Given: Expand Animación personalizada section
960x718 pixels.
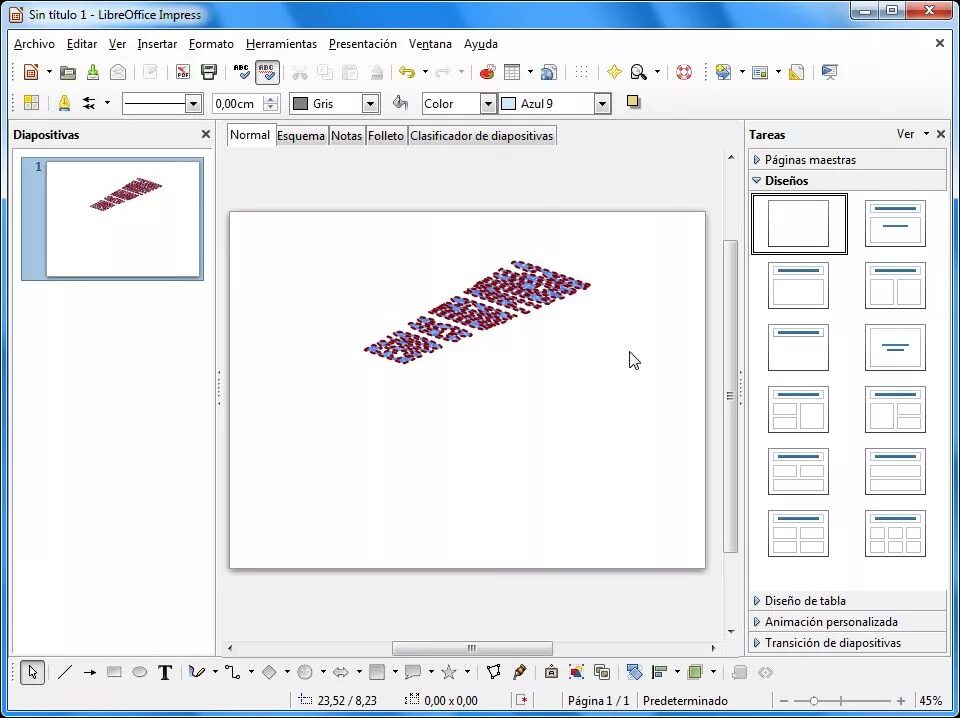Looking at the screenshot, I should click(x=847, y=621).
